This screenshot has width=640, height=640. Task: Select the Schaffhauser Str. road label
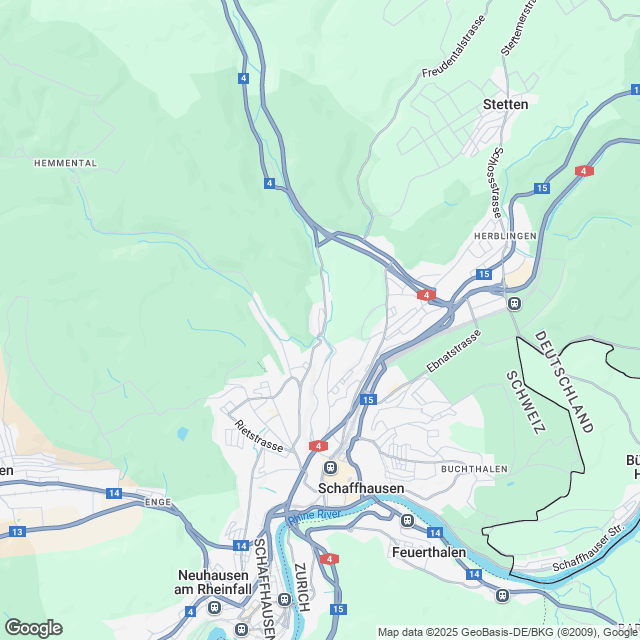pos(588,547)
